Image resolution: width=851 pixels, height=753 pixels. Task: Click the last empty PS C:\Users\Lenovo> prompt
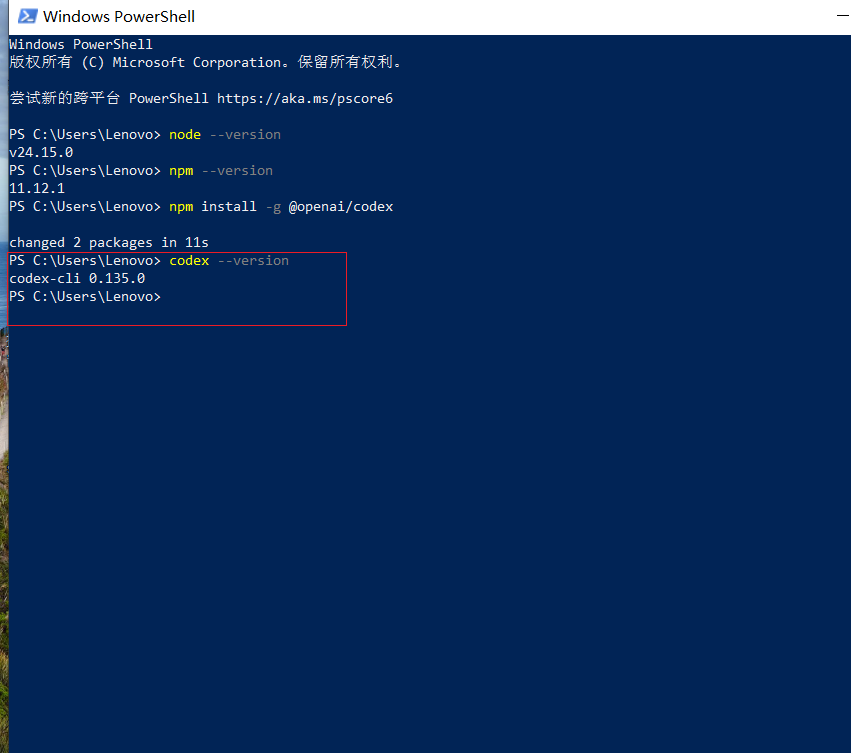(85, 296)
